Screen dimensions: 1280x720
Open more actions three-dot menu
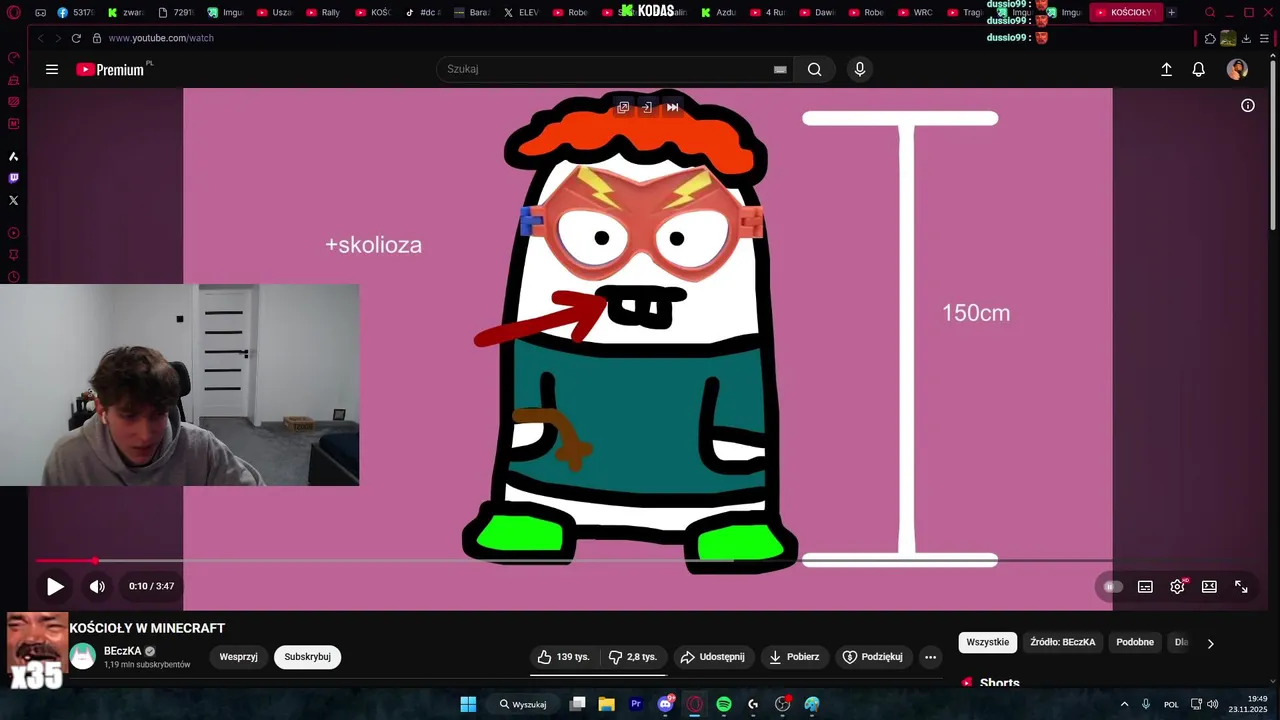[x=931, y=657]
